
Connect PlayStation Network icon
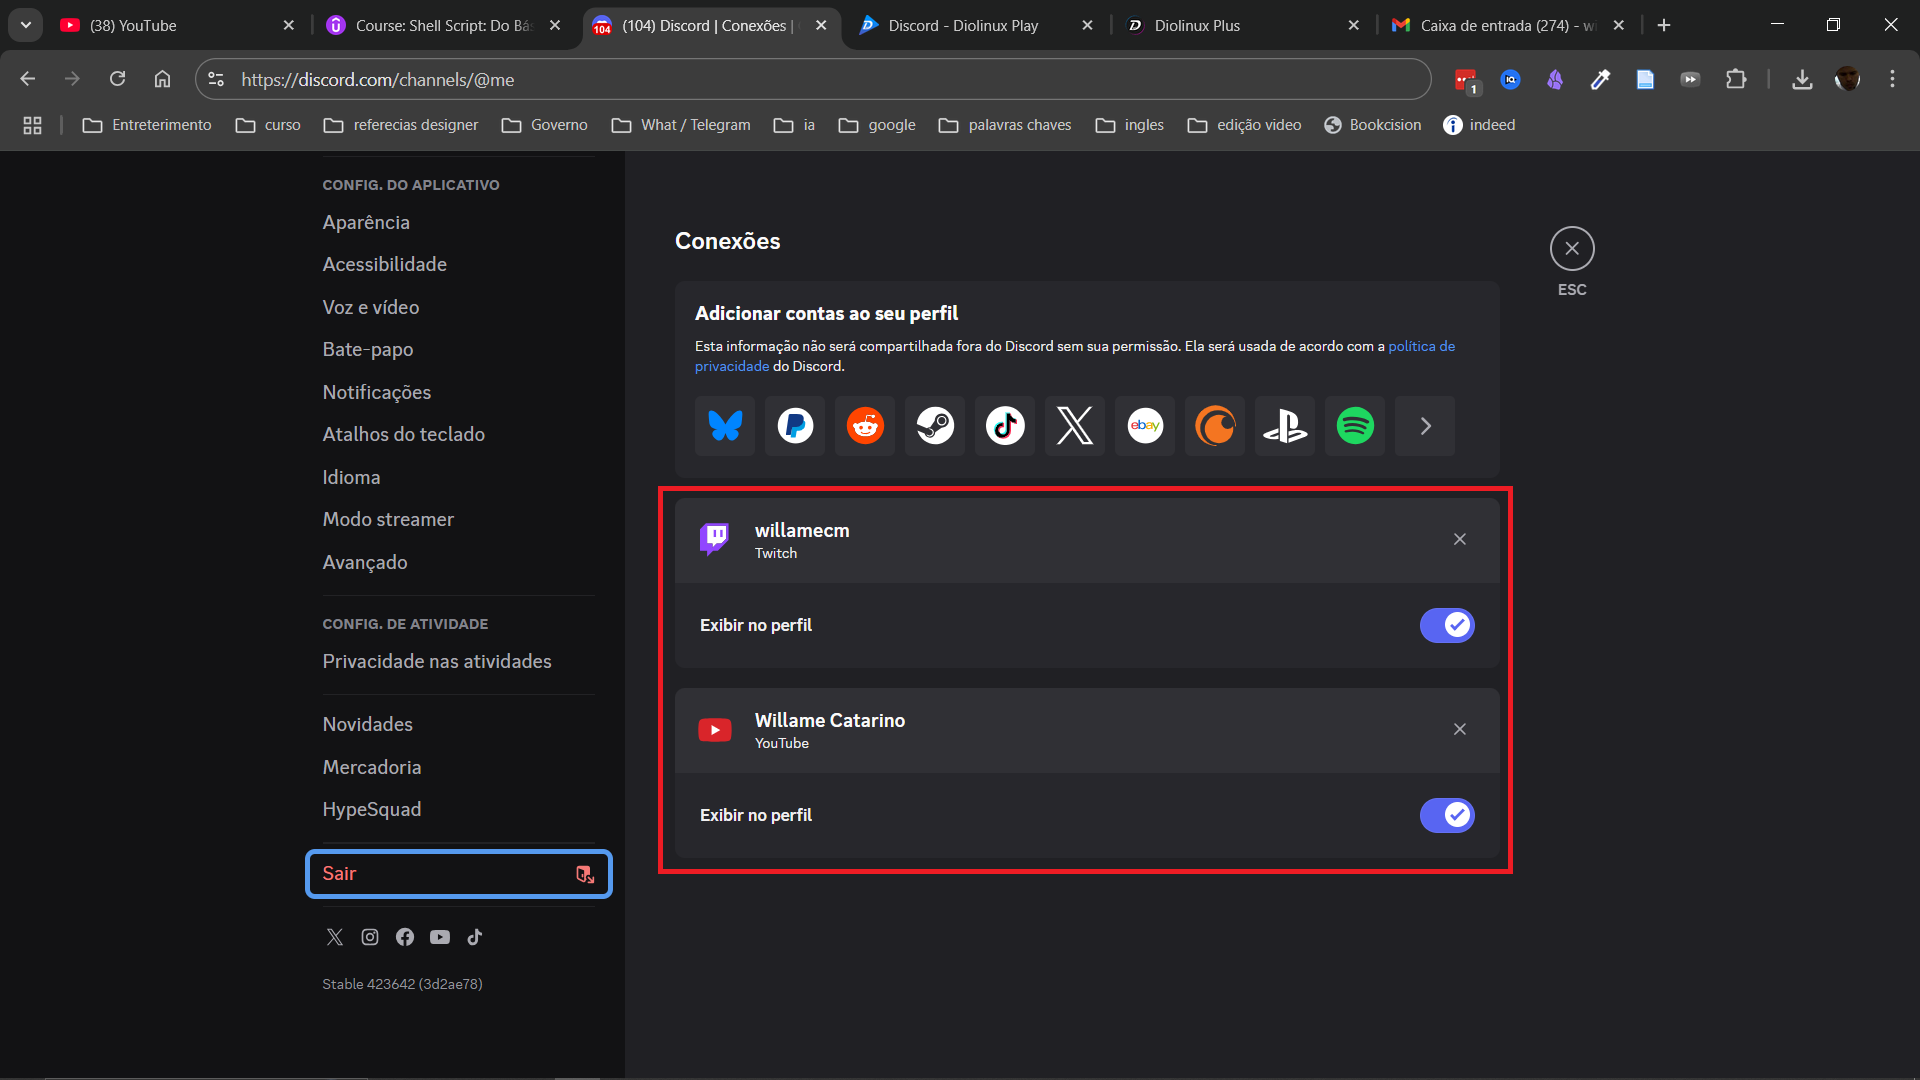point(1285,426)
